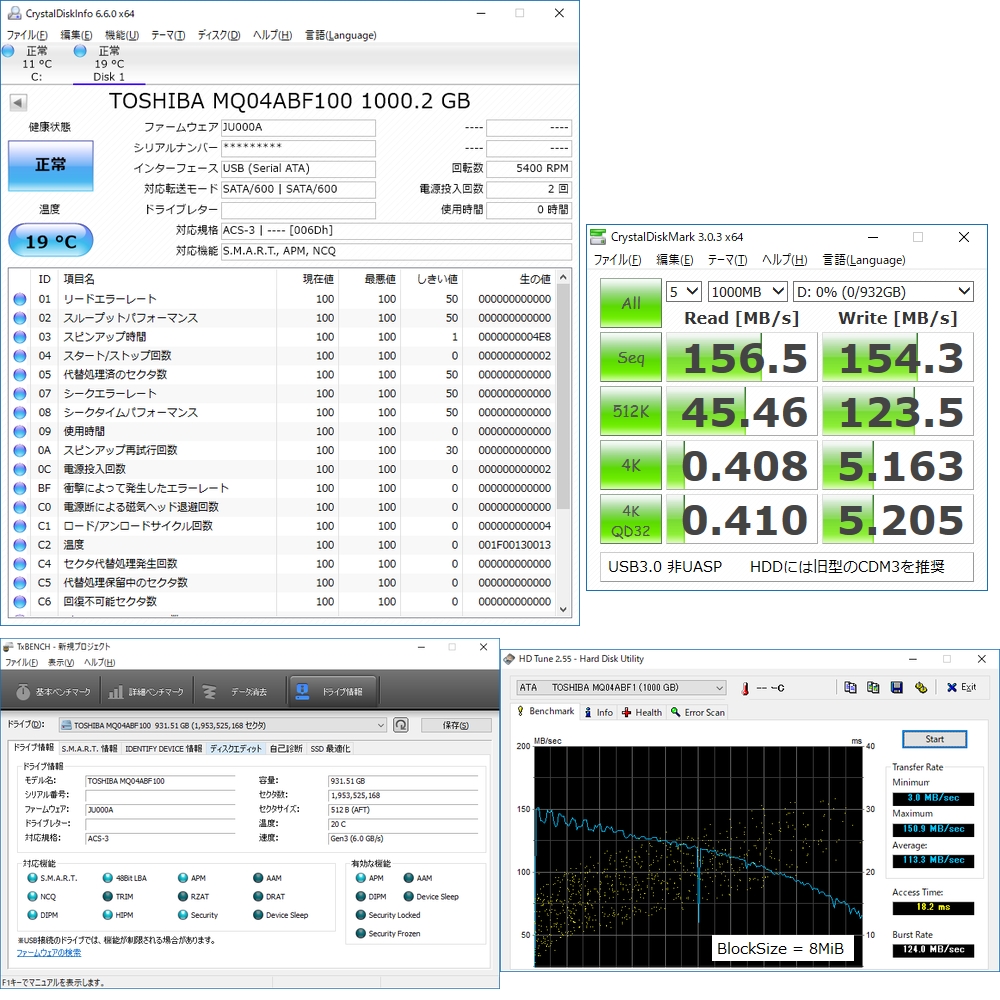Click NCQ indicator in TxBENCH 対応機能
The width and height of the screenshot is (1000, 1000).
coord(32,896)
